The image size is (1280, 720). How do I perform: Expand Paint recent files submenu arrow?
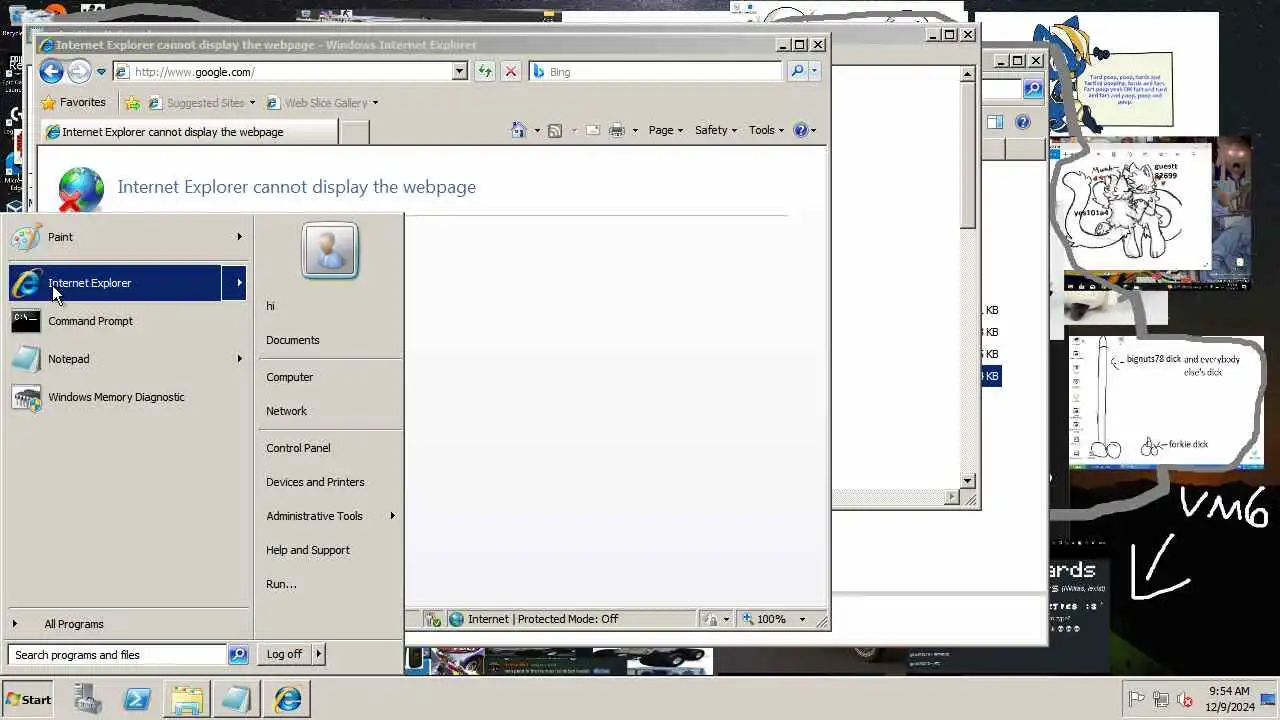tap(239, 237)
